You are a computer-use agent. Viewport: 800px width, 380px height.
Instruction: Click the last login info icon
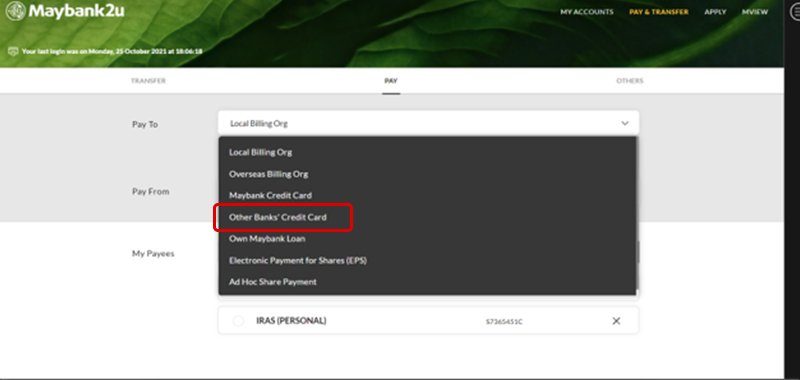click(13, 52)
